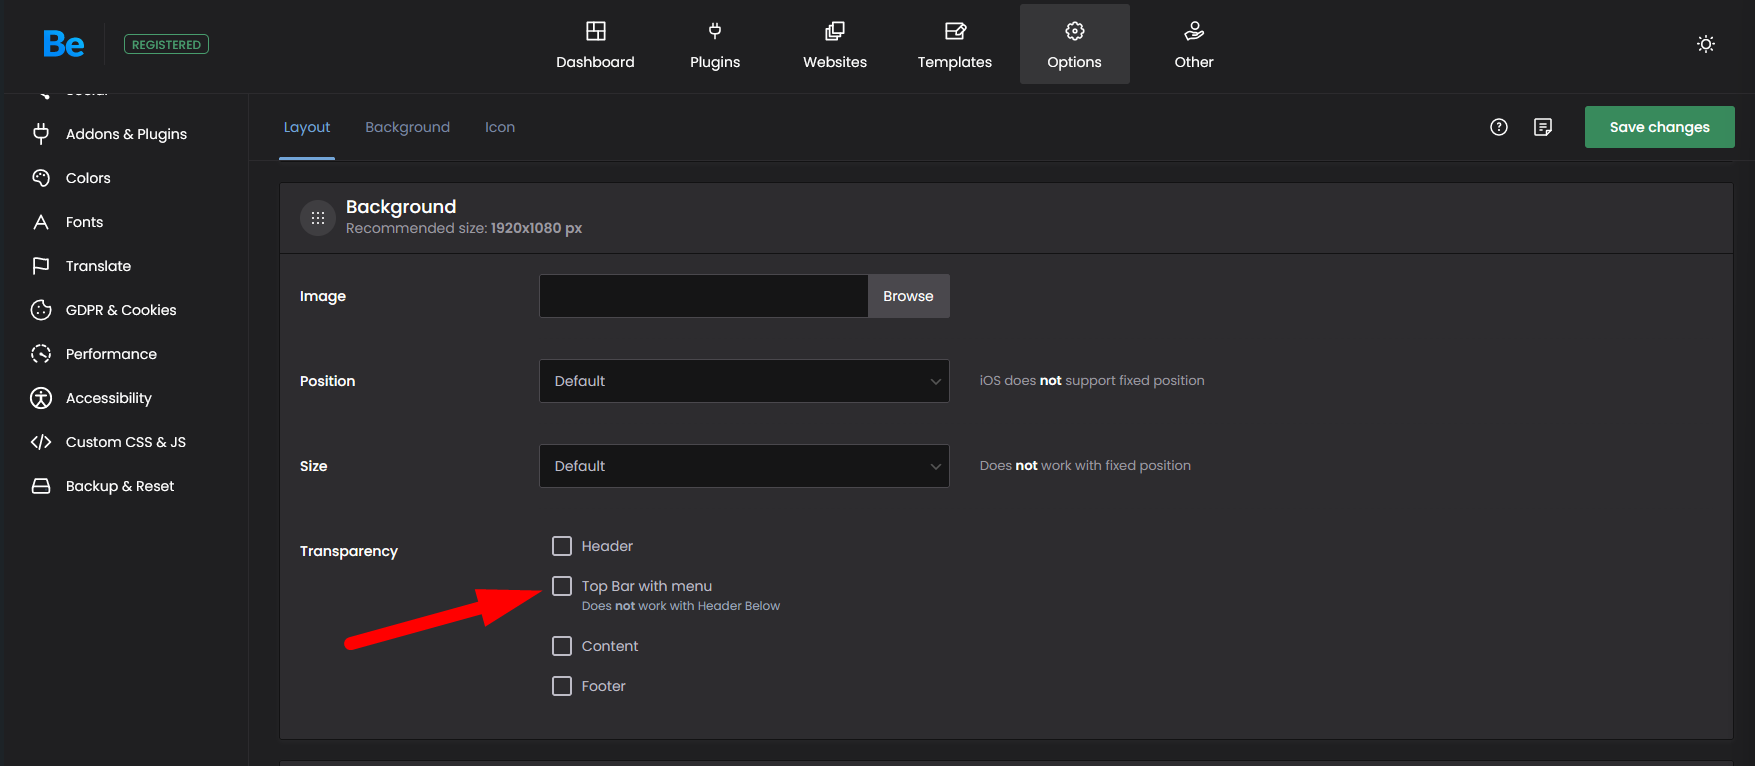Open the Size dropdown
Image resolution: width=1755 pixels, height=766 pixels.
click(x=744, y=466)
